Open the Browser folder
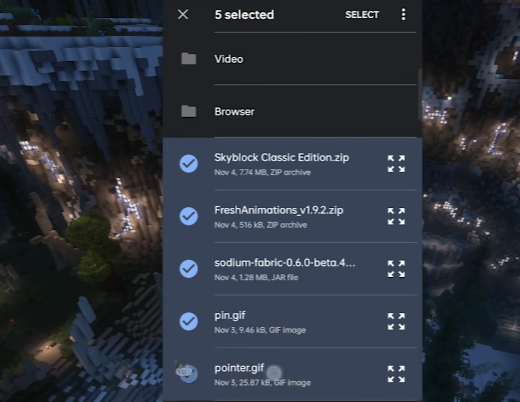 (293, 111)
